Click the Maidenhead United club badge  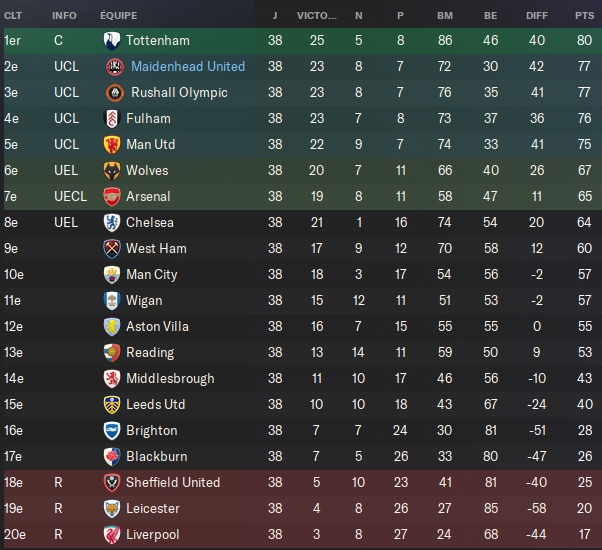click(x=113, y=66)
